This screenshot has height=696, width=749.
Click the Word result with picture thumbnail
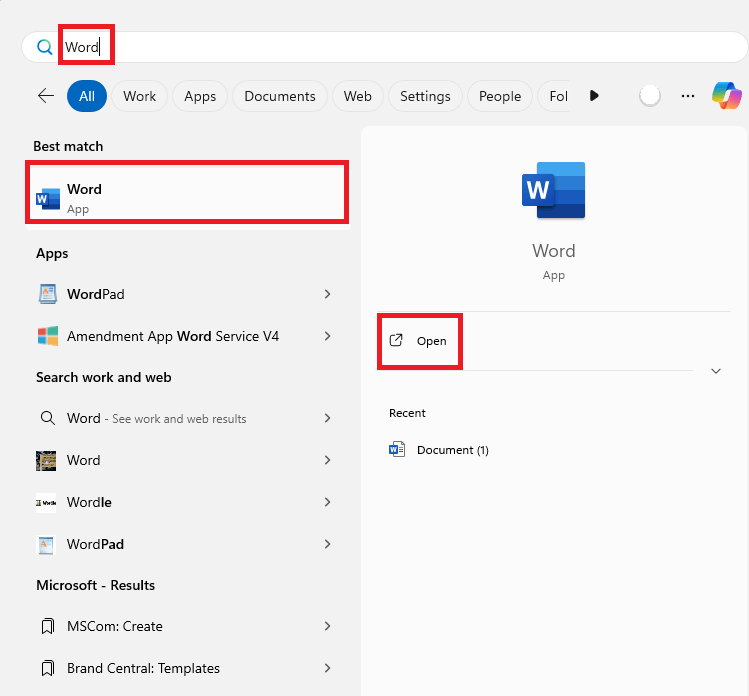(x=187, y=460)
